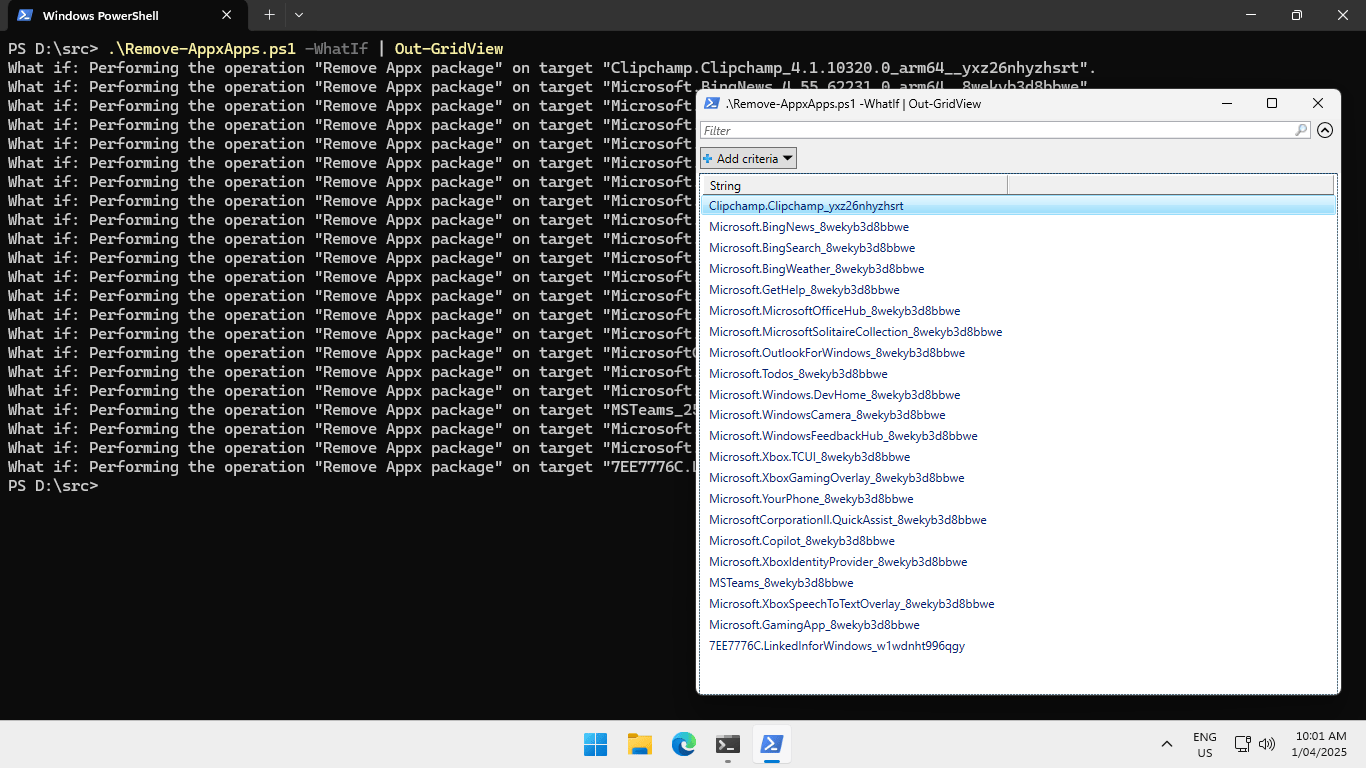The height and width of the screenshot is (768, 1366).
Task: Select the Clipchamp.Clipchamp_yxz26nhyzhsrt row
Action: [x=1018, y=206]
